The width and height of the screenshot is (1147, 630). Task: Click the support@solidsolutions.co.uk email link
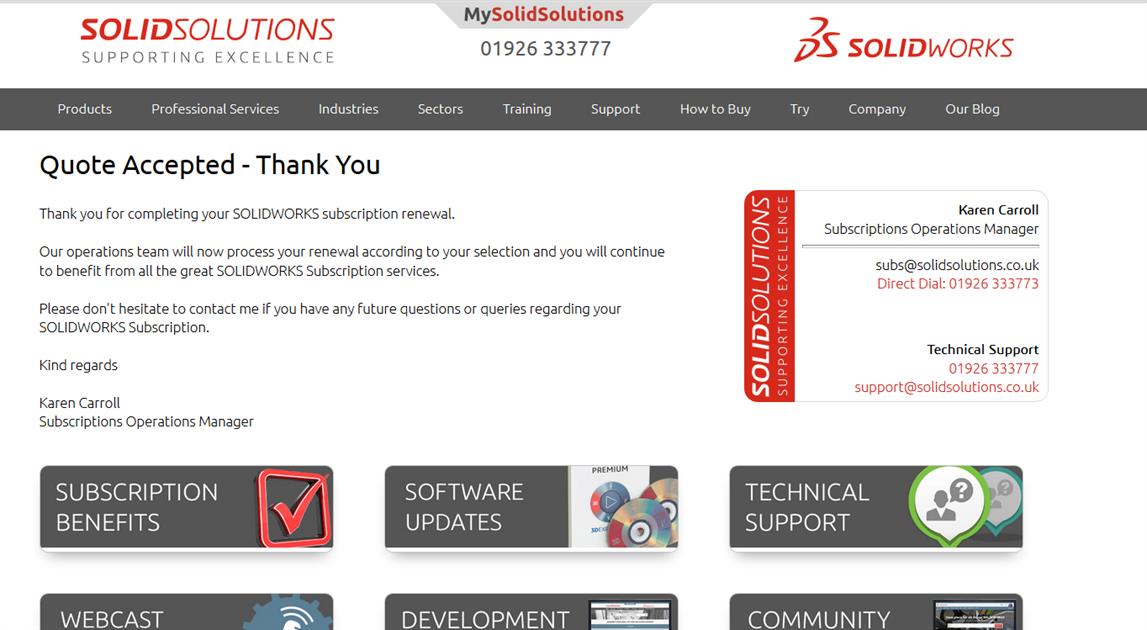(x=946, y=387)
